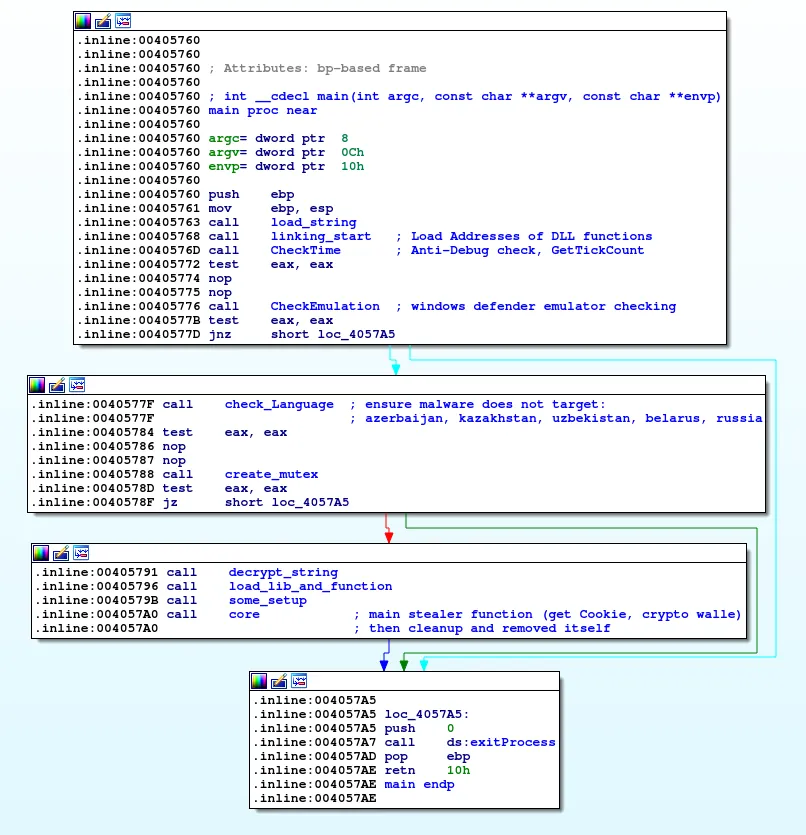Click node color icon in loc_4057A5 block
806x835 pixels.
click(259, 681)
